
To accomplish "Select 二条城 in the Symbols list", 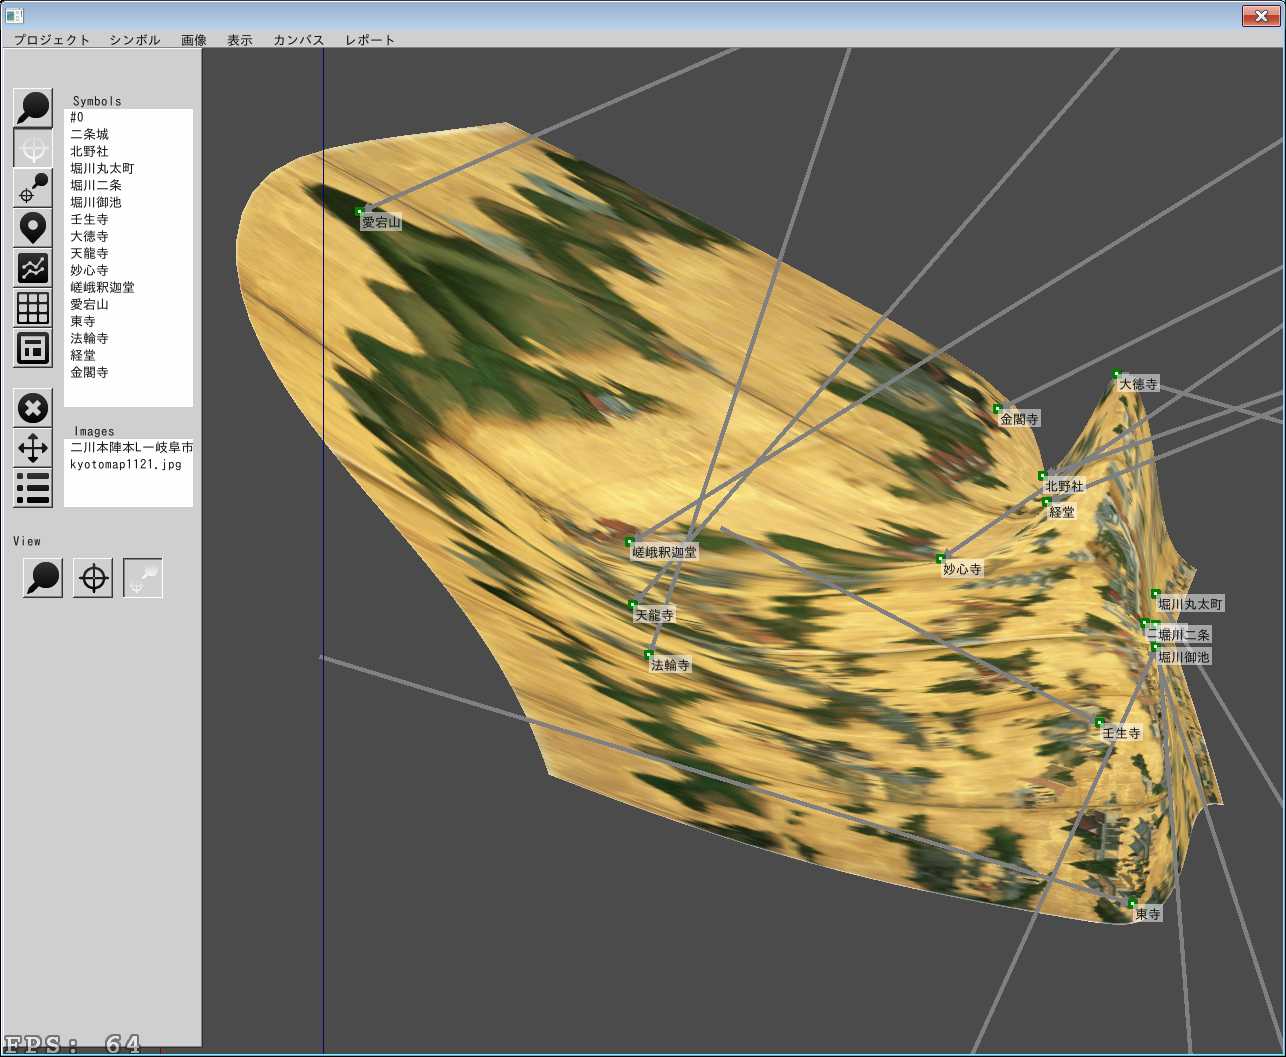I will pos(128,134).
